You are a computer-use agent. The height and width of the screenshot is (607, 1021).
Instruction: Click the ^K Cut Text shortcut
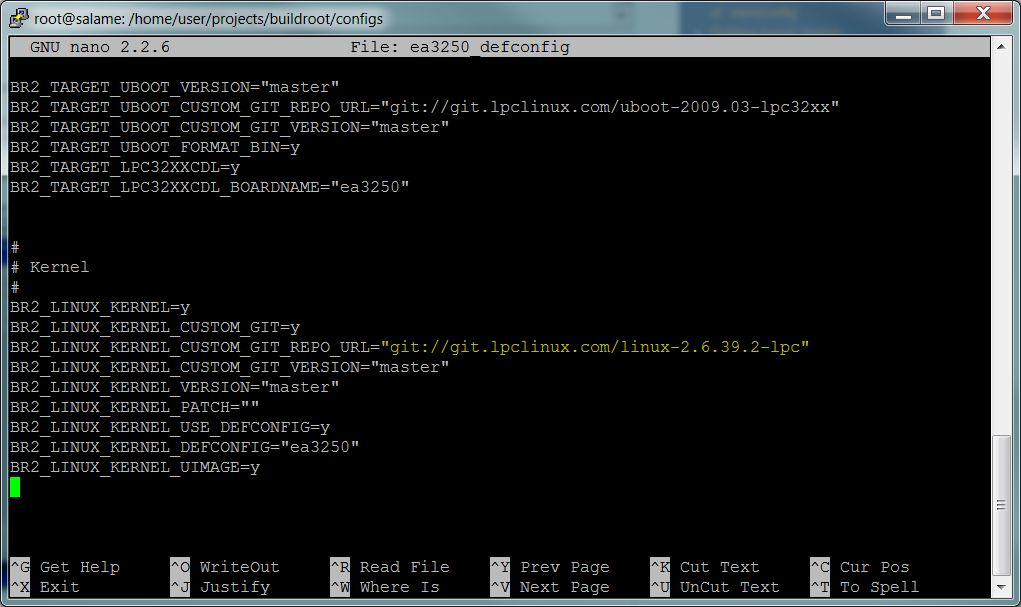(705, 567)
